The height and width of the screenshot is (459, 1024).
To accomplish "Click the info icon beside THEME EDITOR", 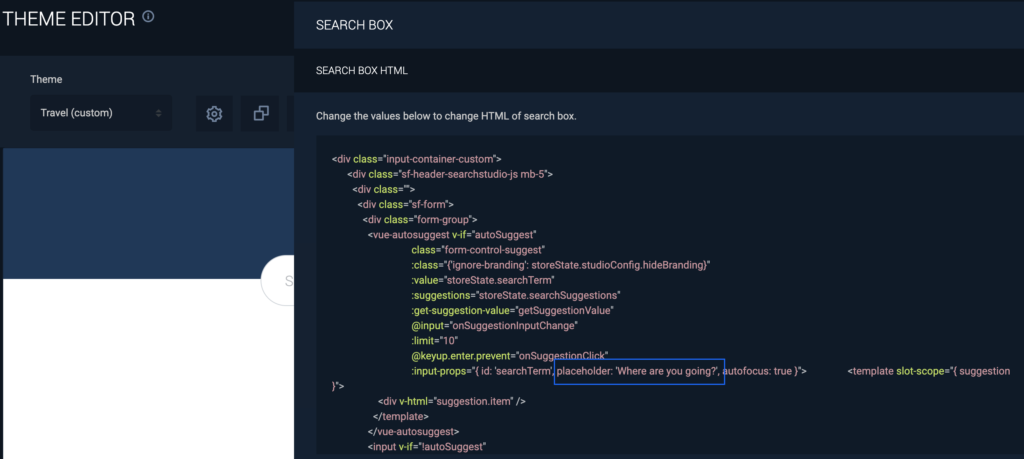I will point(148,17).
